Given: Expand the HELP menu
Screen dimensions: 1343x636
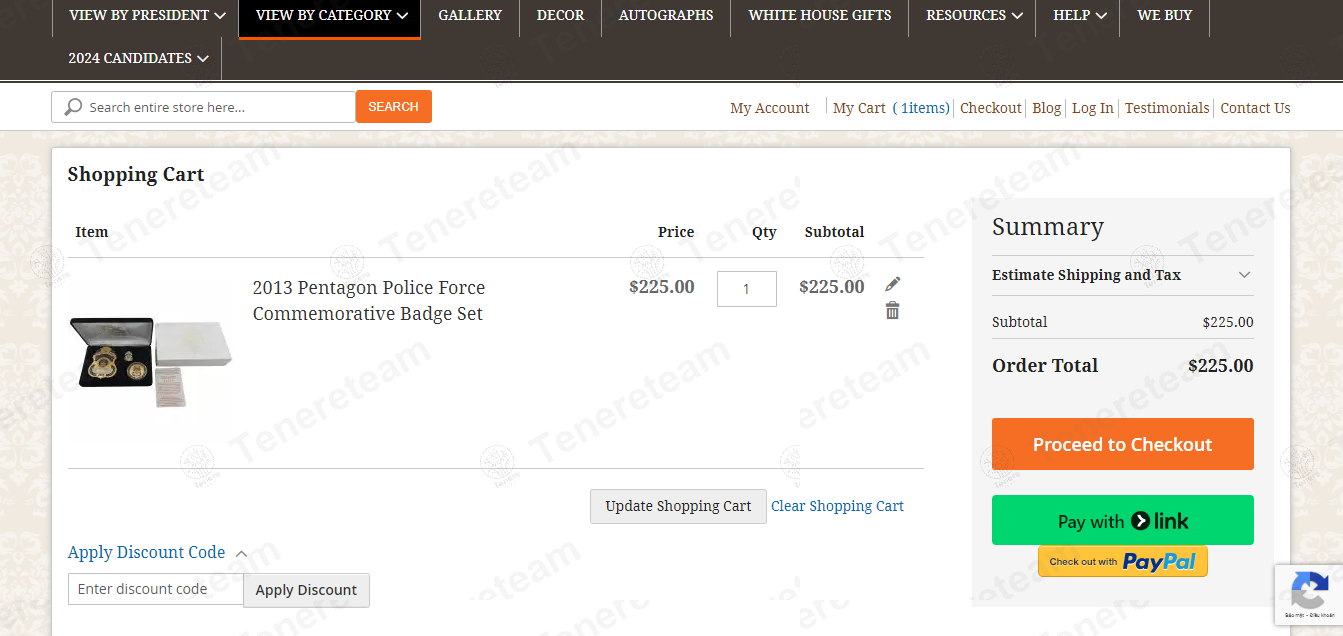Looking at the screenshot, I should pos(1078,15).
